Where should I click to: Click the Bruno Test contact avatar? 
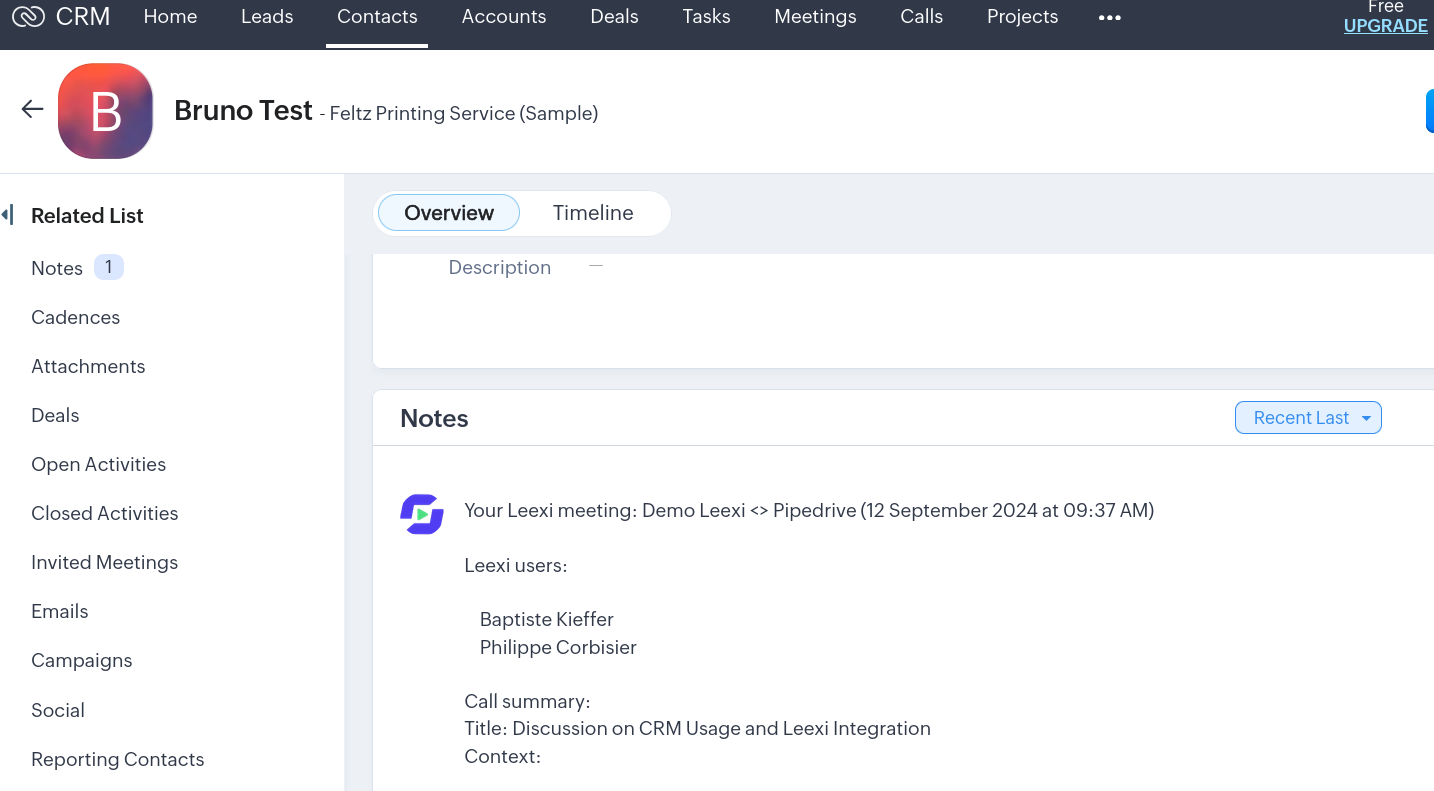[x=105, y=111]
